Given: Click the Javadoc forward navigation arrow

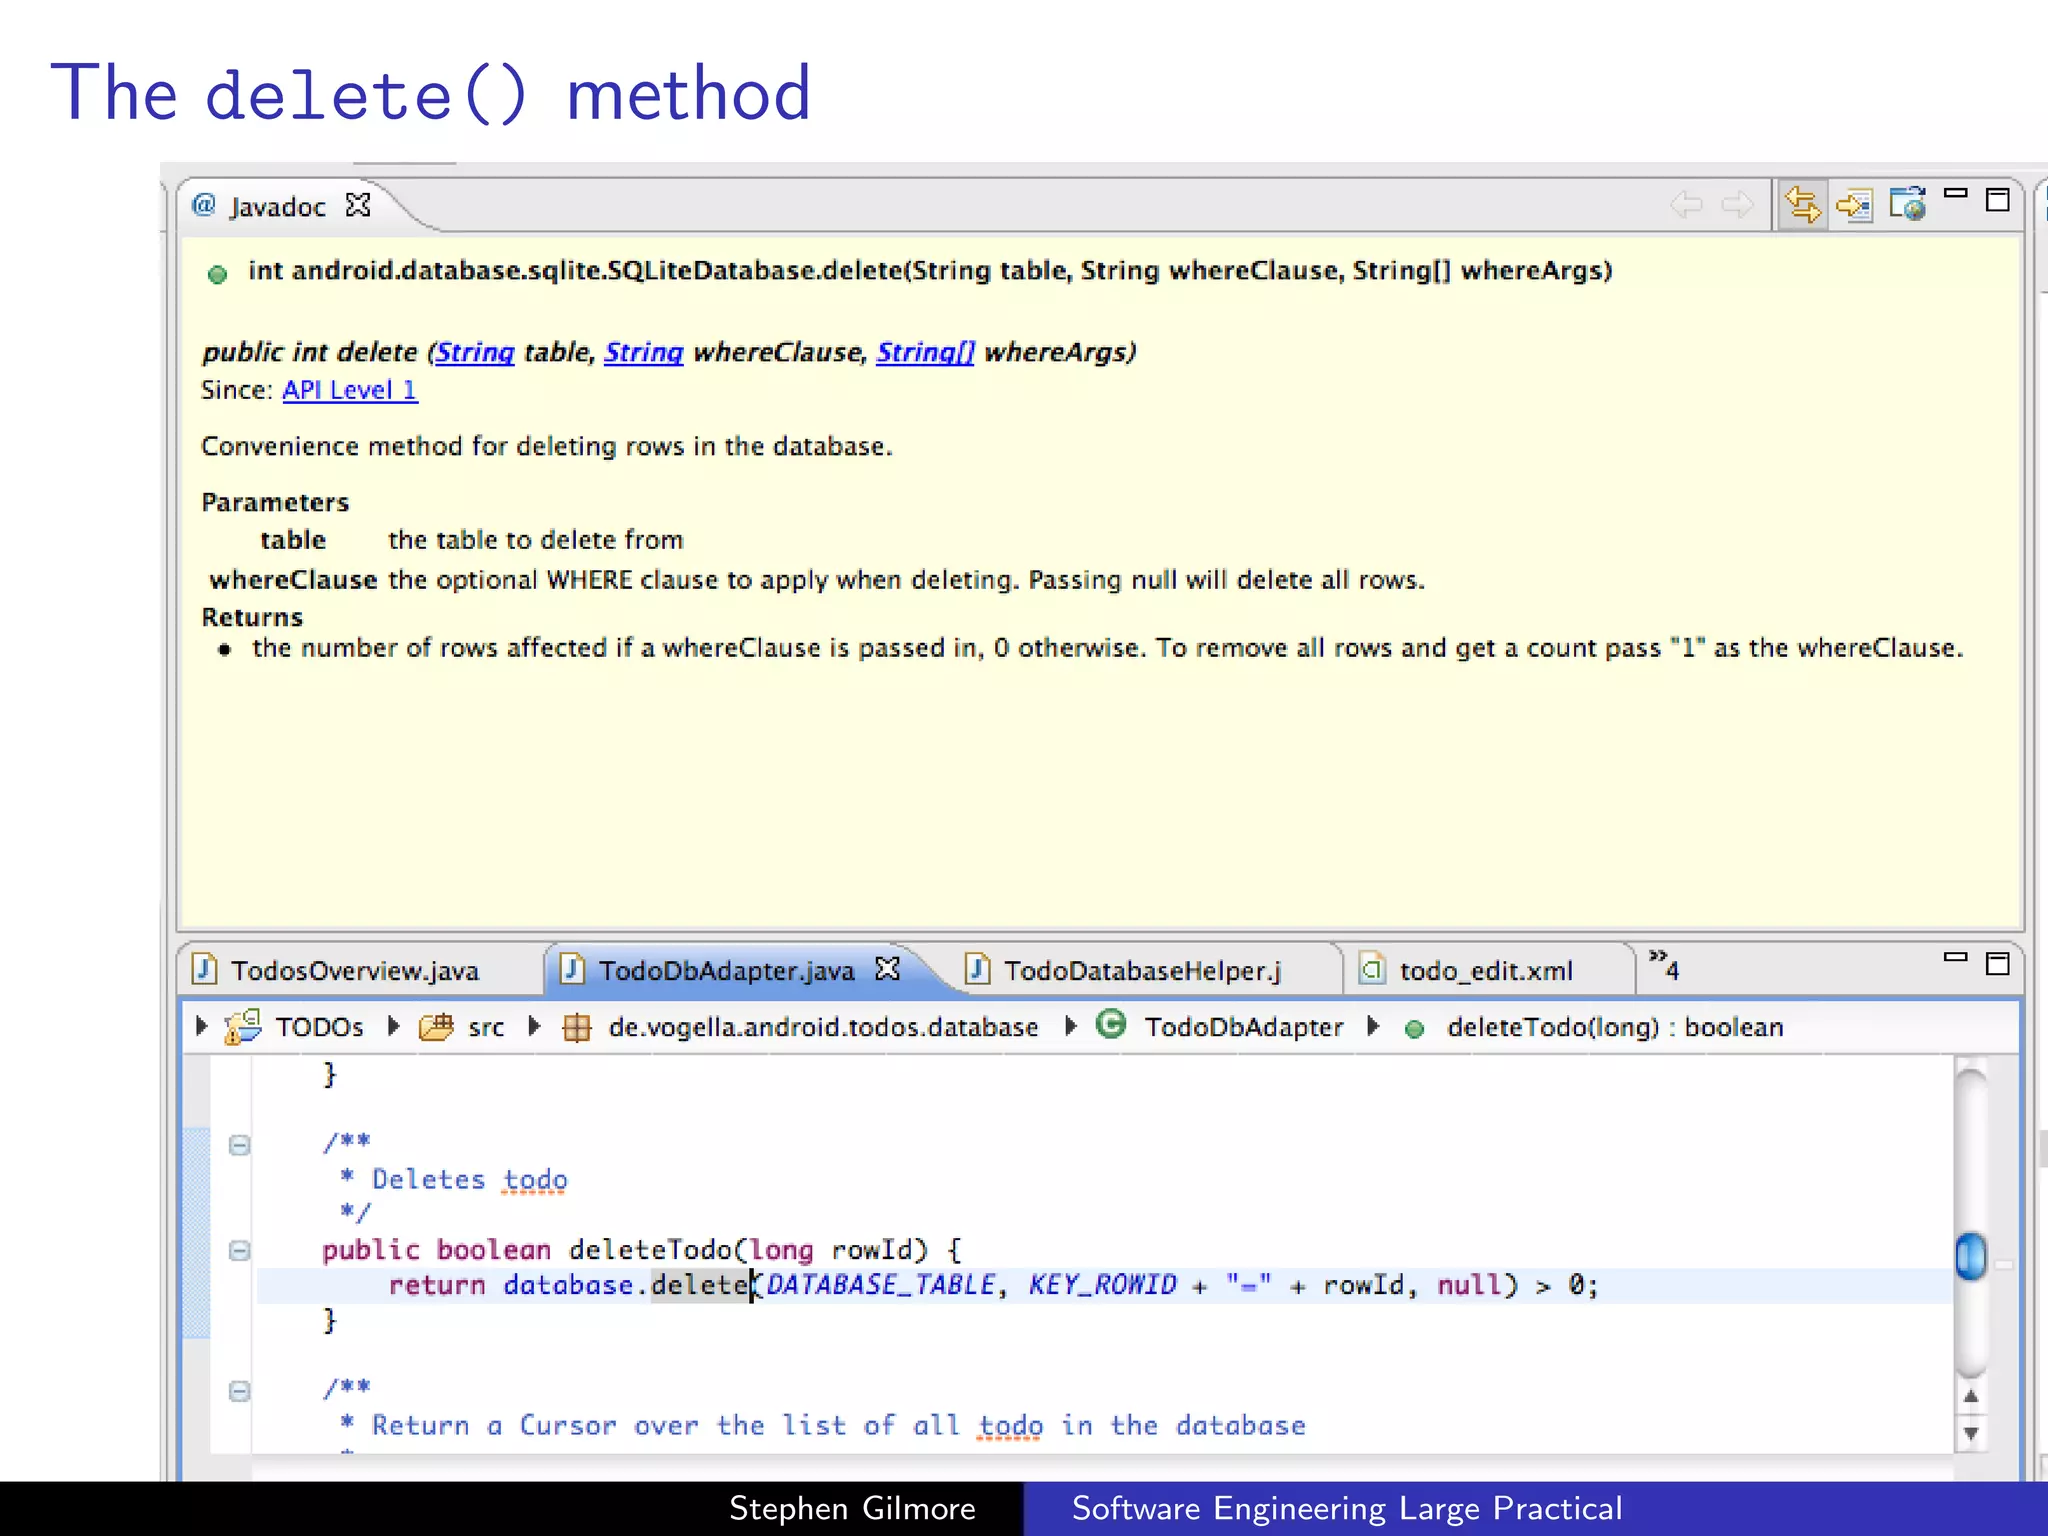Looking at the screenshot, I should click(x=1738, y=205).
